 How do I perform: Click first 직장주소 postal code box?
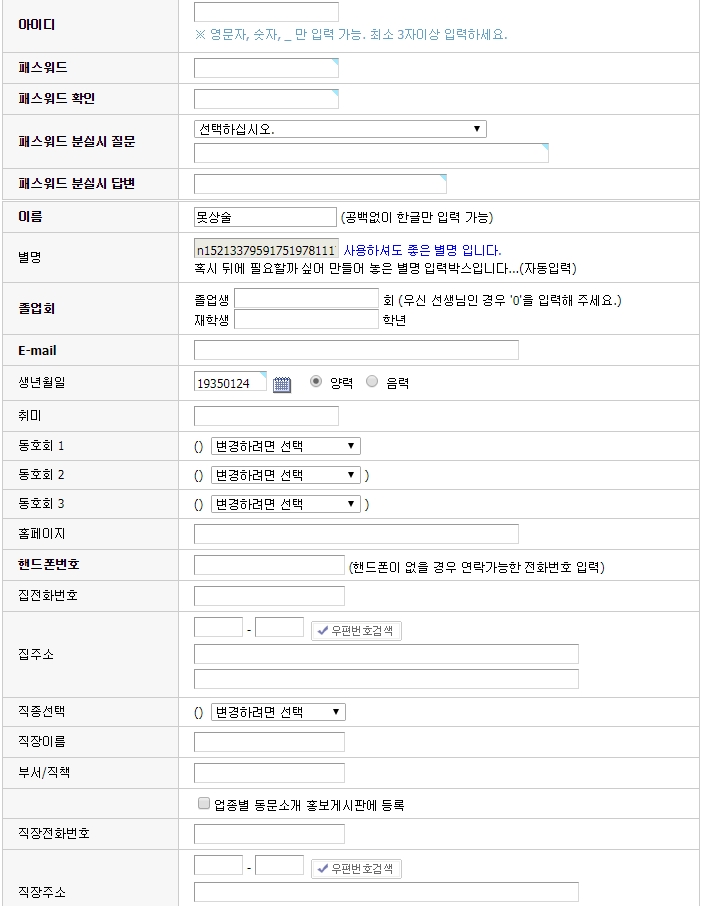tap(218, 866)
